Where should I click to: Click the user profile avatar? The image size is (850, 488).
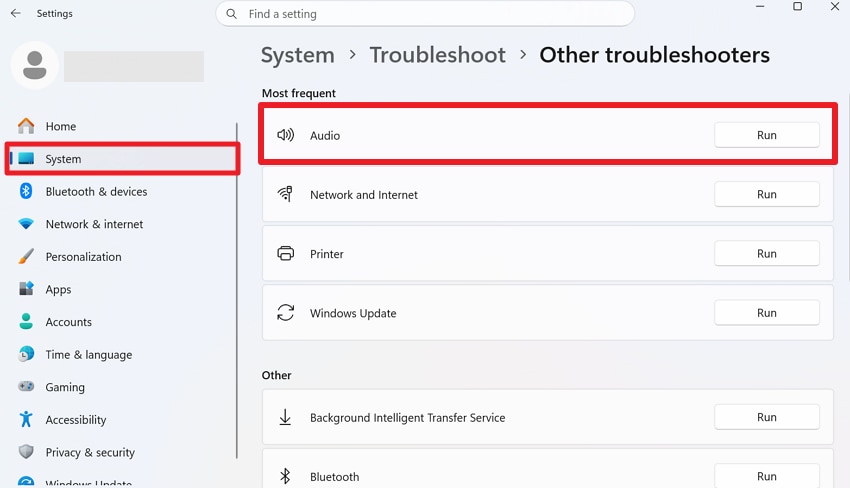(35, 66)
